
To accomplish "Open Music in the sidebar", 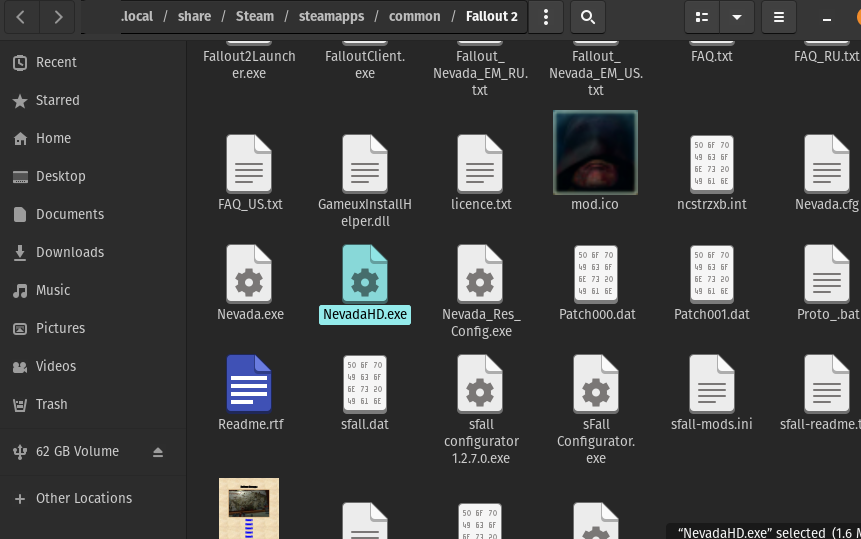I will coord(93,290).
